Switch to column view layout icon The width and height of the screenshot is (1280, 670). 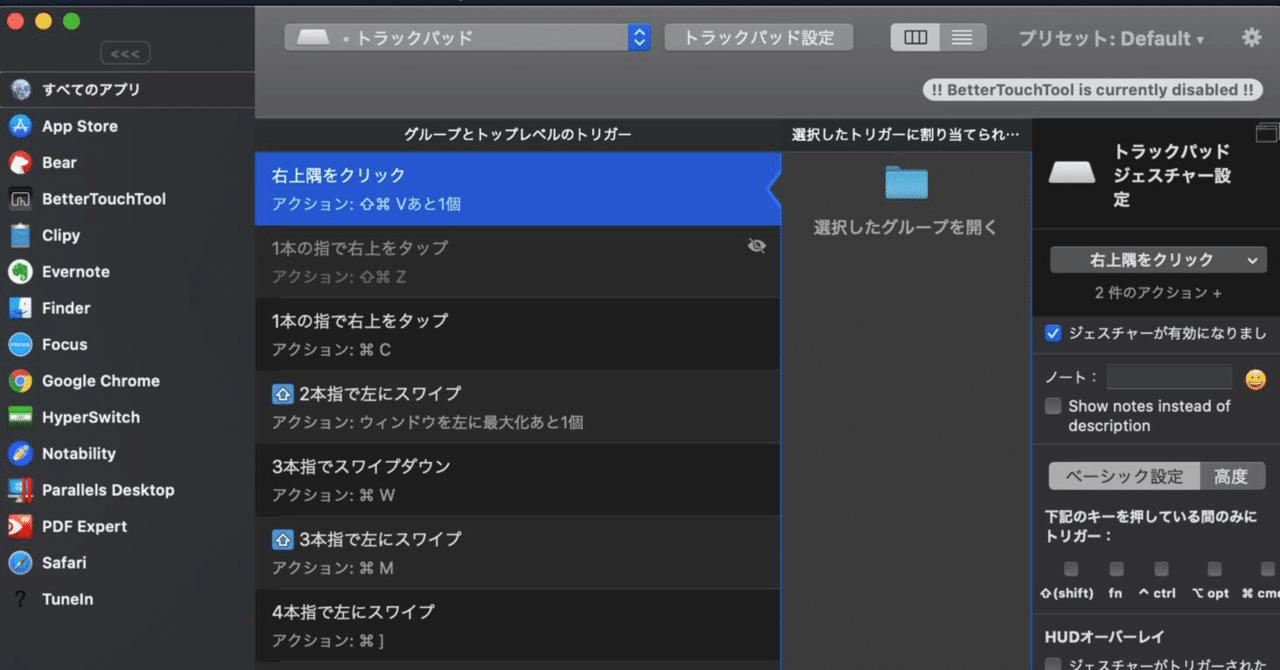(x=915, y=38)
